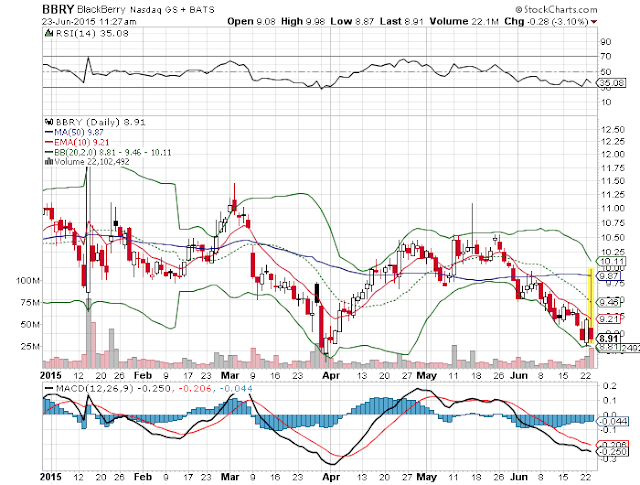Click the RSI(14) 35.08 indicator label
Screen dimensions: 640x485
92,33
